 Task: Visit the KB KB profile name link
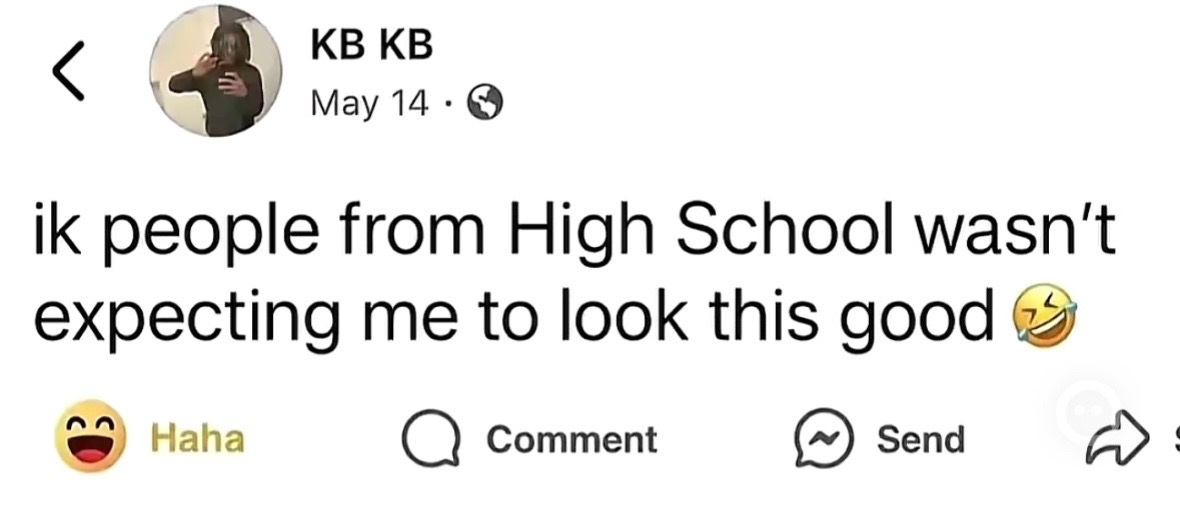point(373,46)
